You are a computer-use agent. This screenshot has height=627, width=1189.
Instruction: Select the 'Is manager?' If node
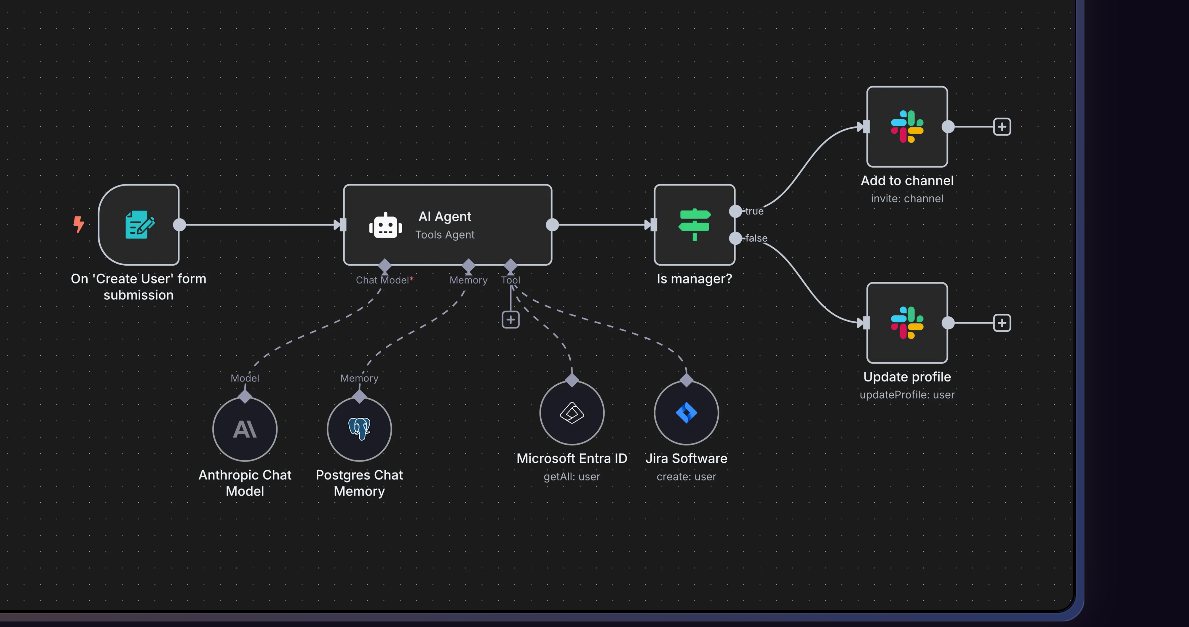(695, 224)
